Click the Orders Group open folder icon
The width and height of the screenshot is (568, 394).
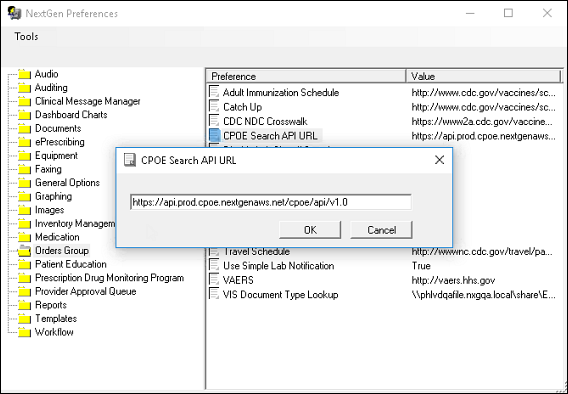click(x=25, y=251)
